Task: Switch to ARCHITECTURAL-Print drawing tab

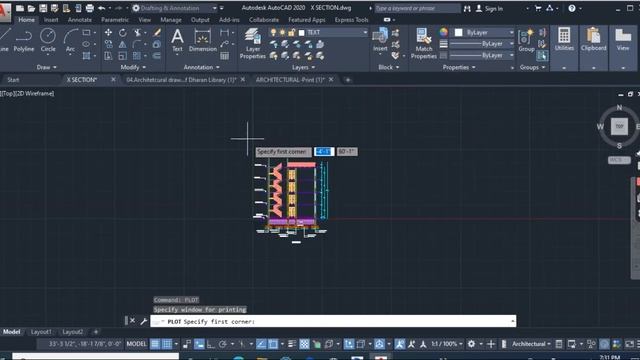Action: coord(290,80)
